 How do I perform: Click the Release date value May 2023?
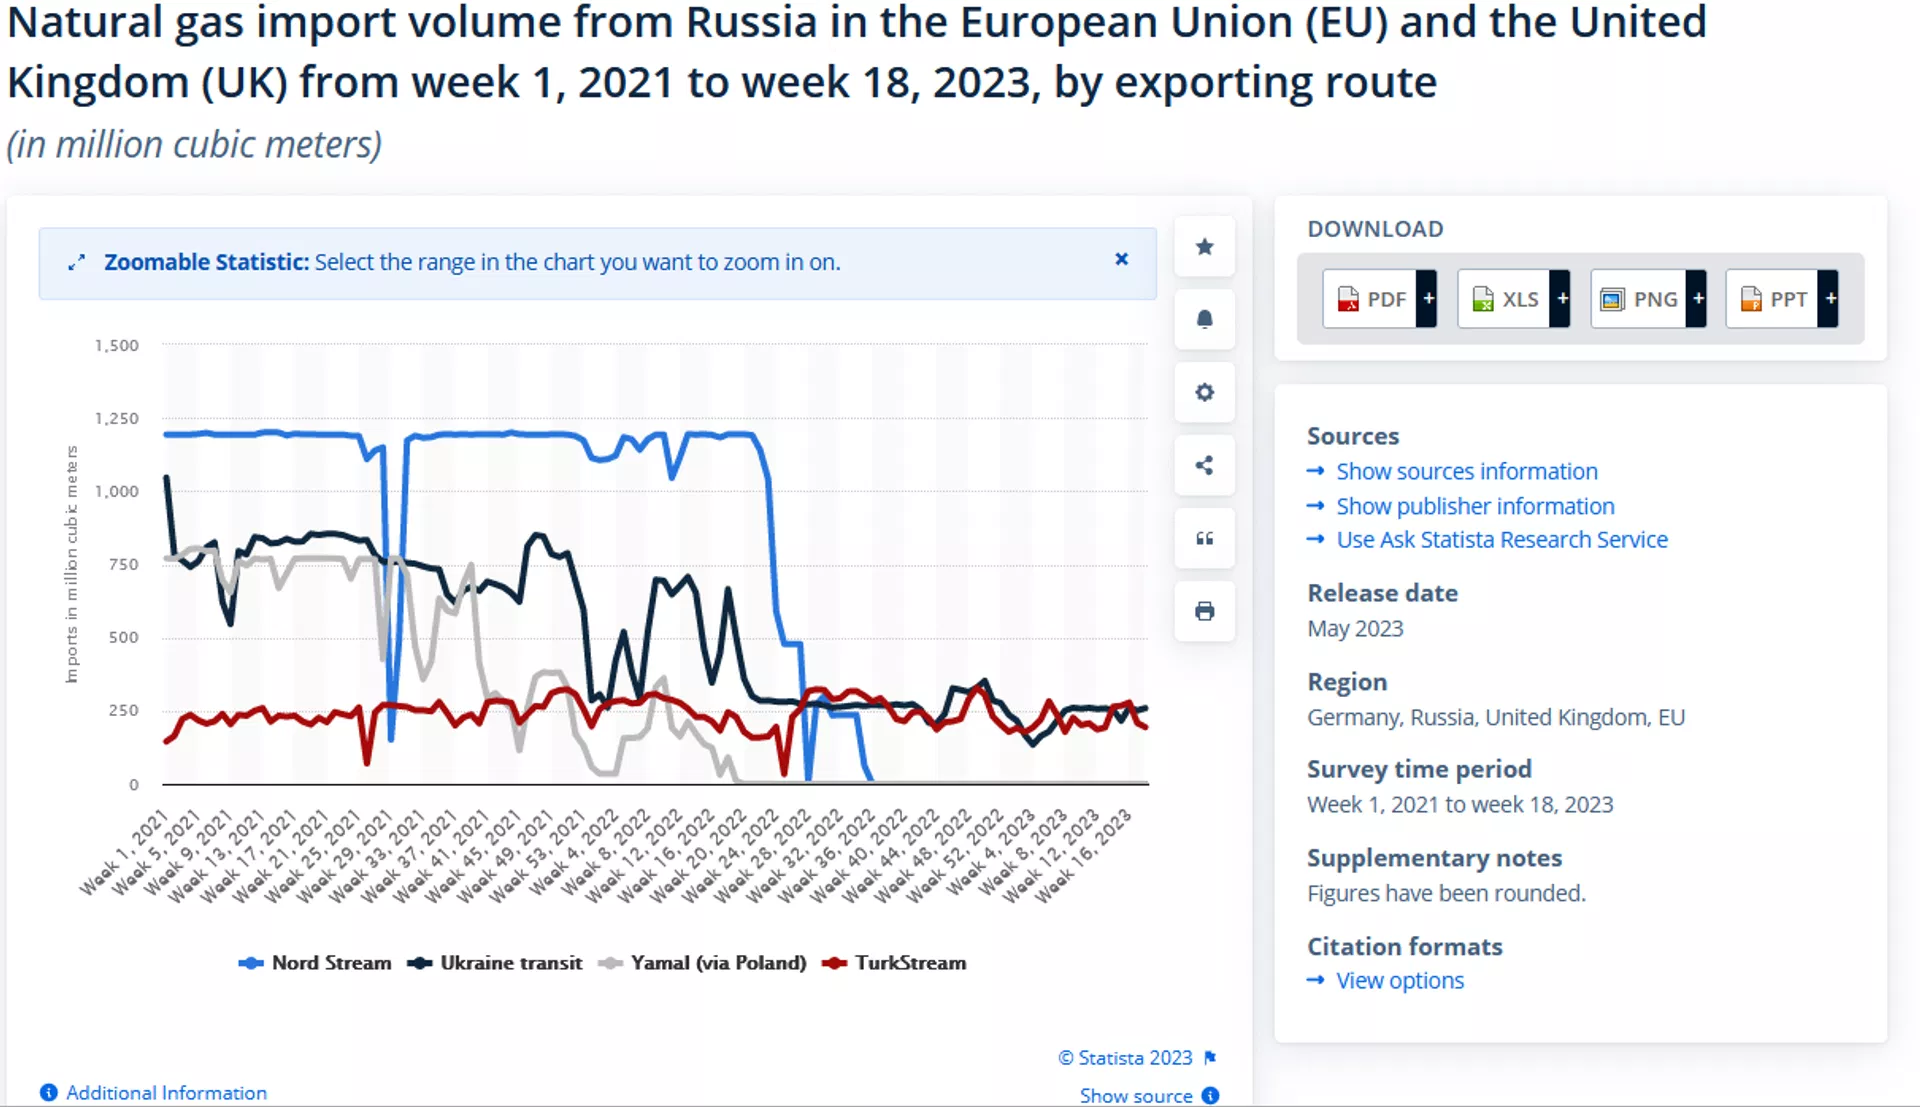1355,629
